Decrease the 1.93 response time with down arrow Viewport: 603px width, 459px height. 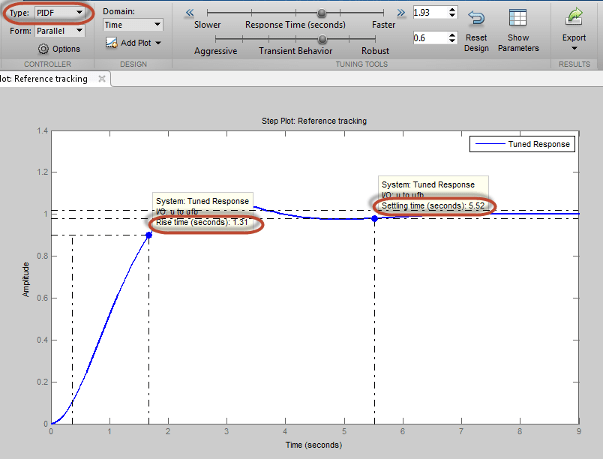453,15
